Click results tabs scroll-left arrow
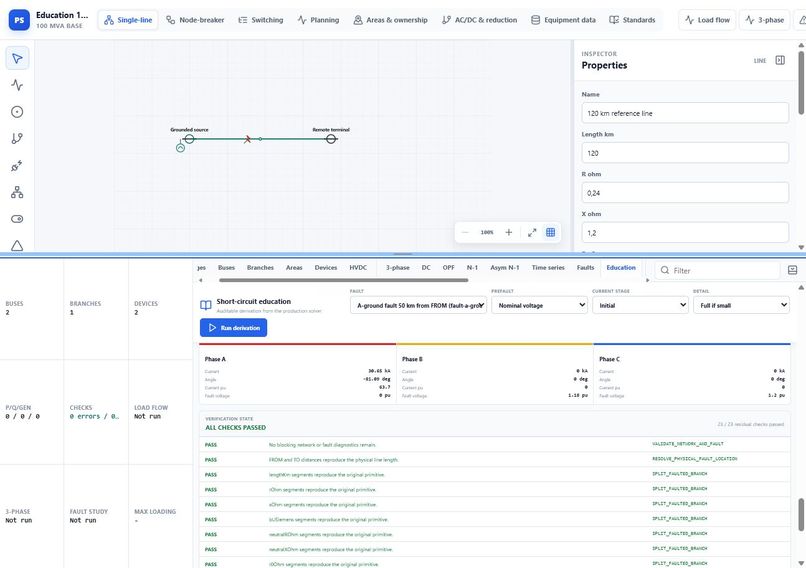 [x=200, y=280]
